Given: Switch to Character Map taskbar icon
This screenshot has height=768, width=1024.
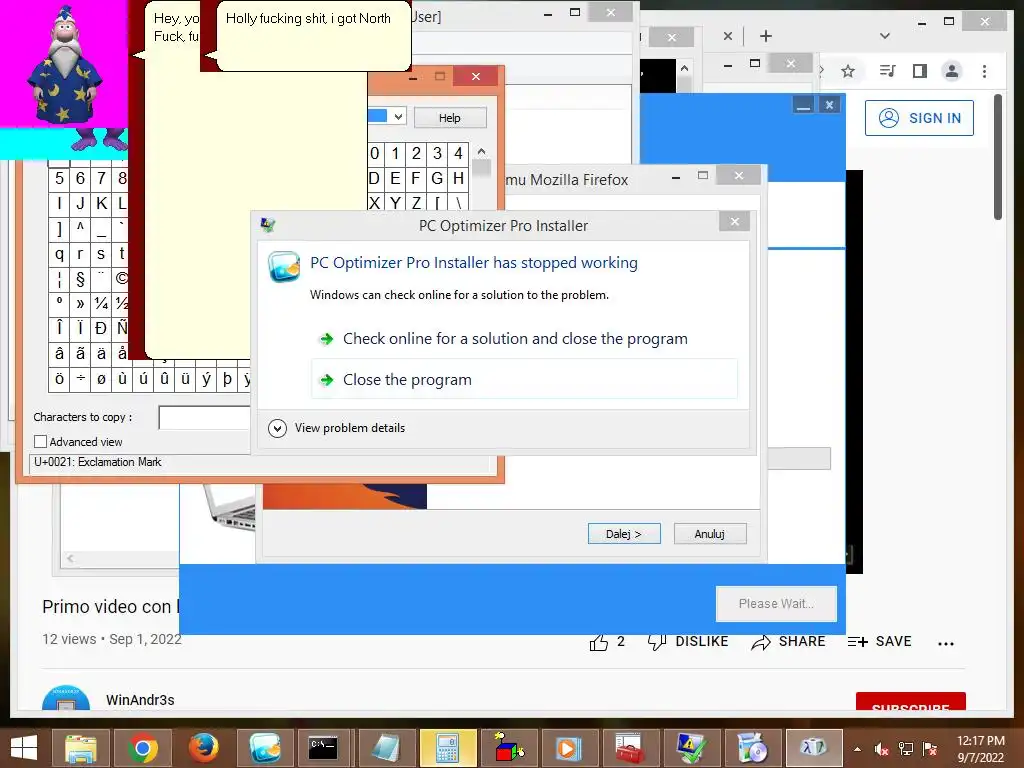Looking at the screenshot, I should pyautogui.click(x=814, y=748).
